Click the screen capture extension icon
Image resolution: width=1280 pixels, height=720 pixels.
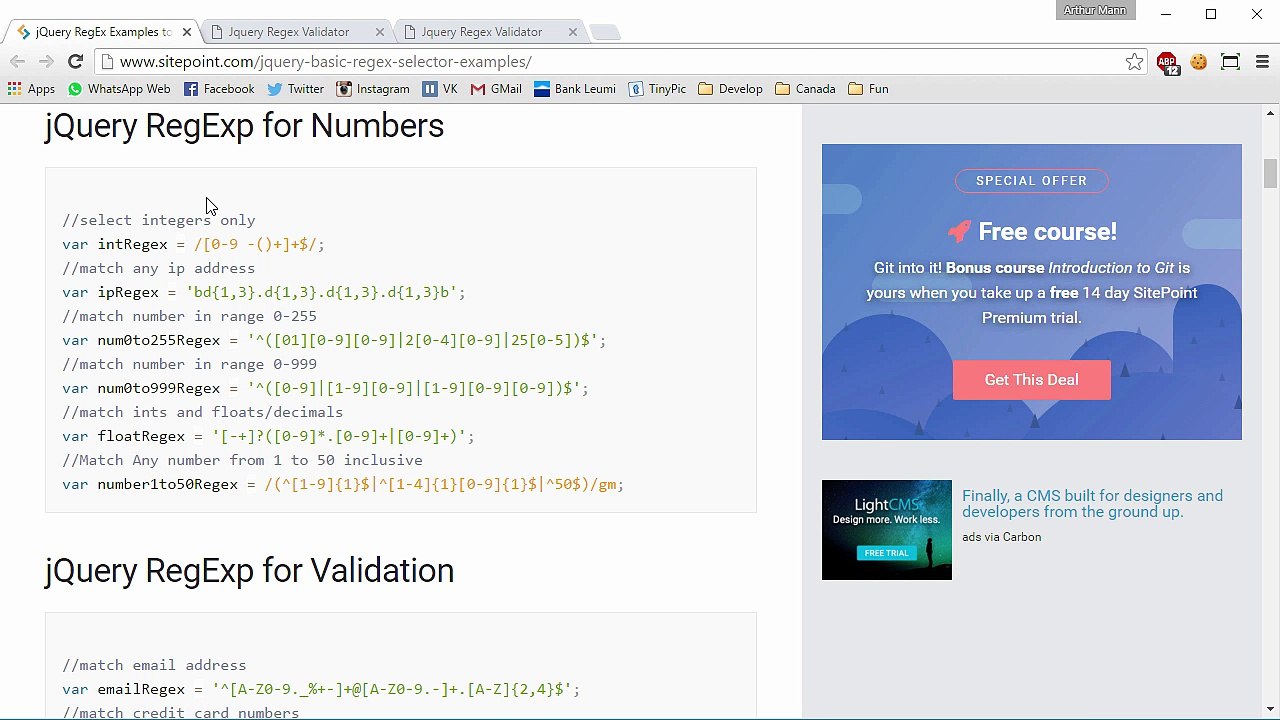[1230, 62]
